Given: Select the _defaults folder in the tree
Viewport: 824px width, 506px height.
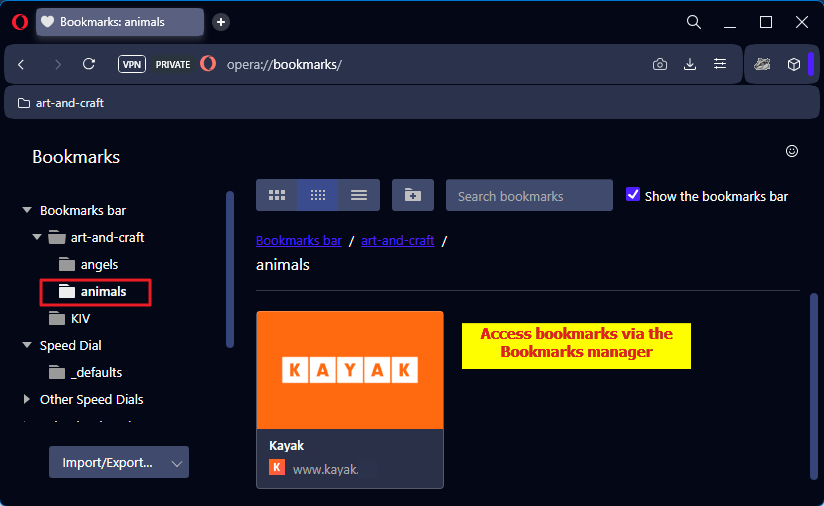Looking at the screenshot, I should point(85,373).
